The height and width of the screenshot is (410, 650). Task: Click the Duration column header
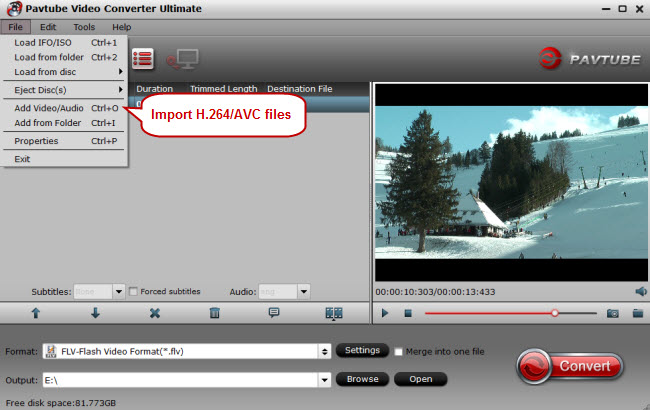[x=154, y=89]
